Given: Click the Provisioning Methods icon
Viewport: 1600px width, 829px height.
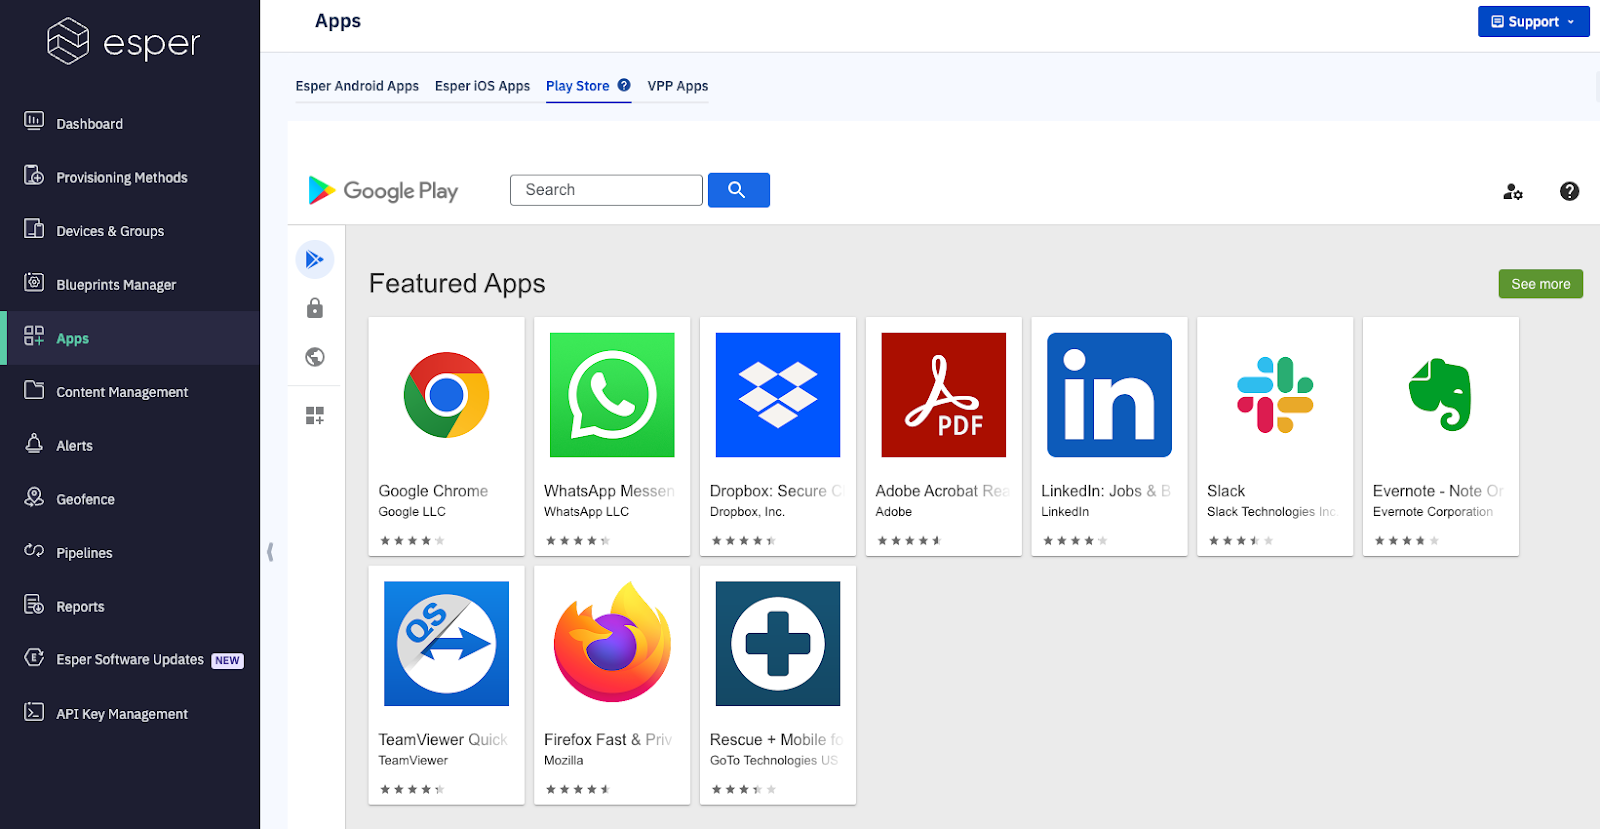Looking at the screenshot, I should point(34,175).
